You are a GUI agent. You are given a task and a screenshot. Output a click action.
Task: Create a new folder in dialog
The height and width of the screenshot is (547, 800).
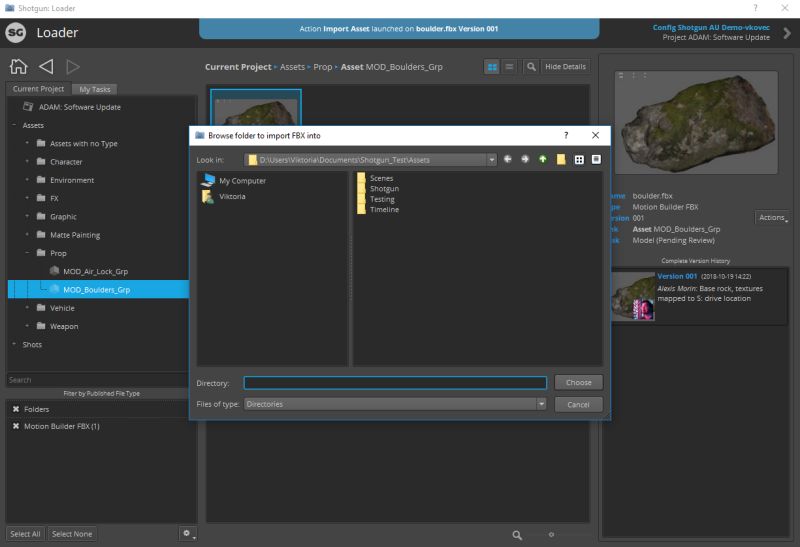561,160
